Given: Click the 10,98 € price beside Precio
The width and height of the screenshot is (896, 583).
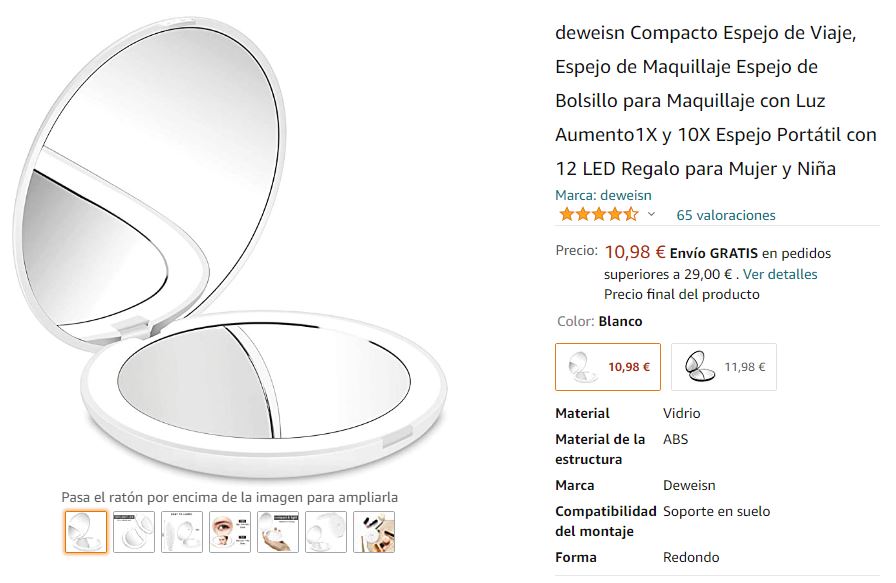Looking at the screenshot, I should point(635,252).
